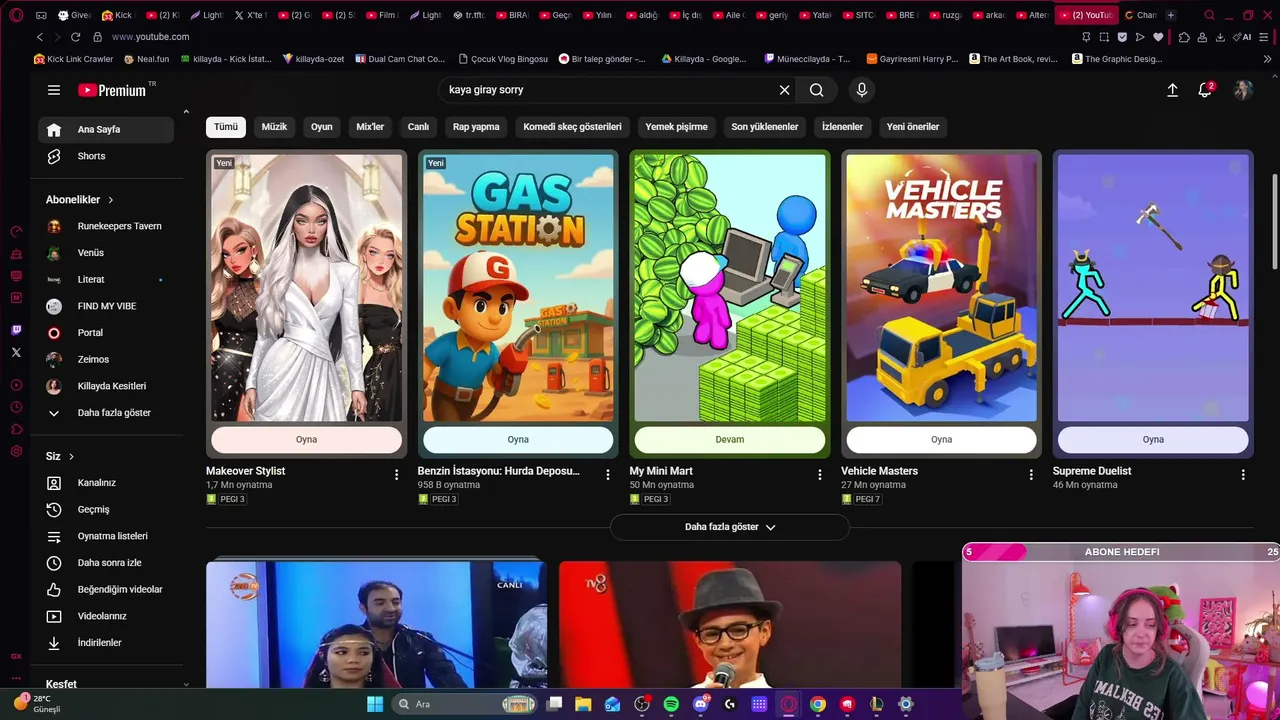Select the Yeni öneriler chip
The image size is (1280, 720).
click(913, 127)
